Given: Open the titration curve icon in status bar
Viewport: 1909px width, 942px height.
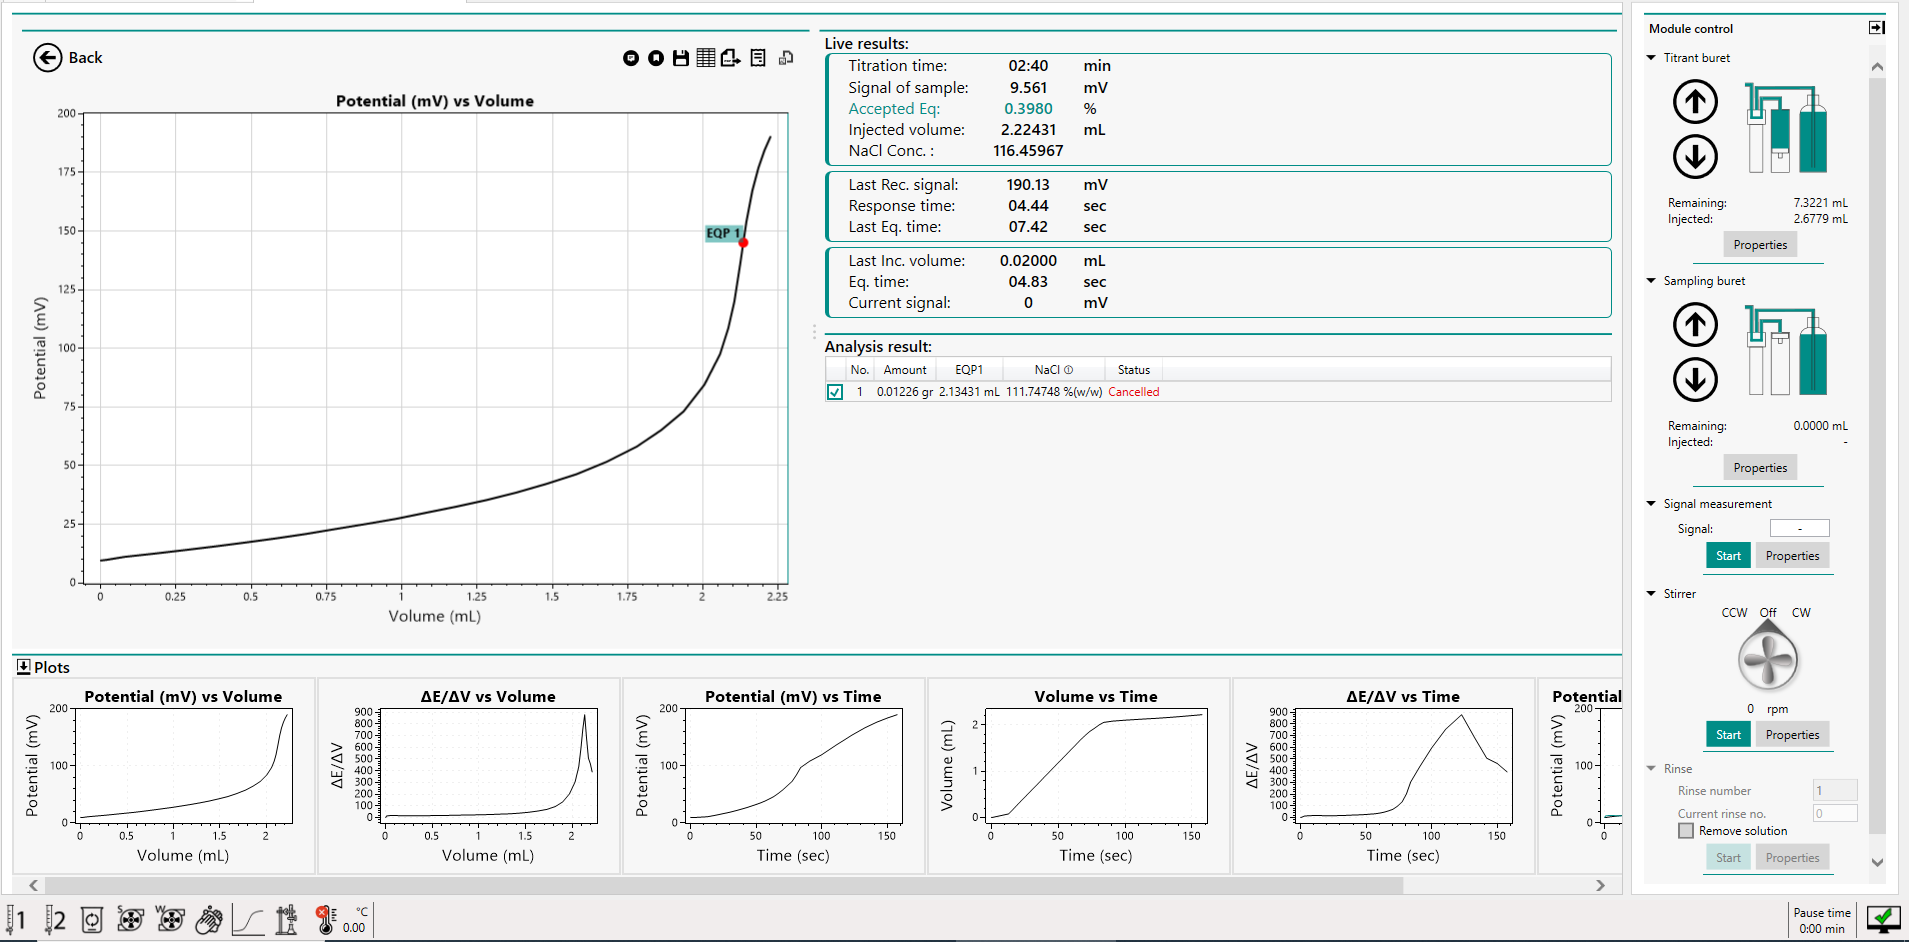Looking at the screenshot, I should point(248,920).
